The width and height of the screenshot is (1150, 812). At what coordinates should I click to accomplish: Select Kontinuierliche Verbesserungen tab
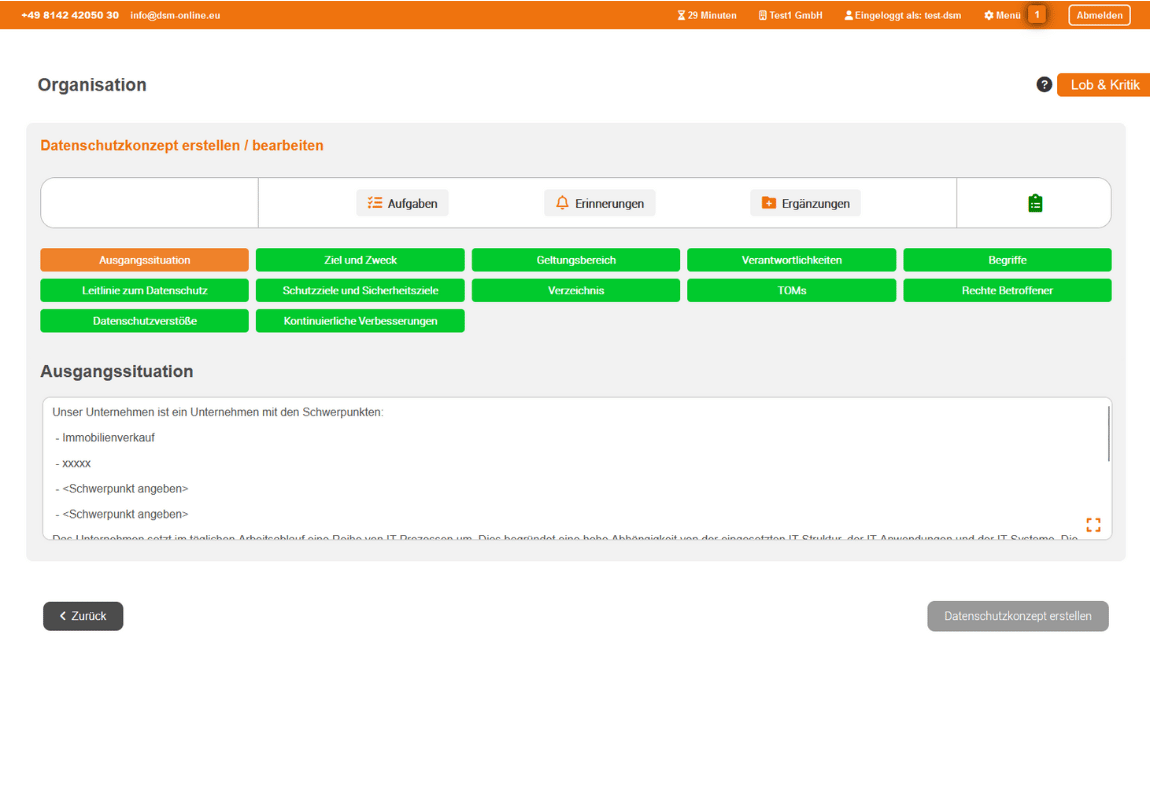click(x=360, y=321)
